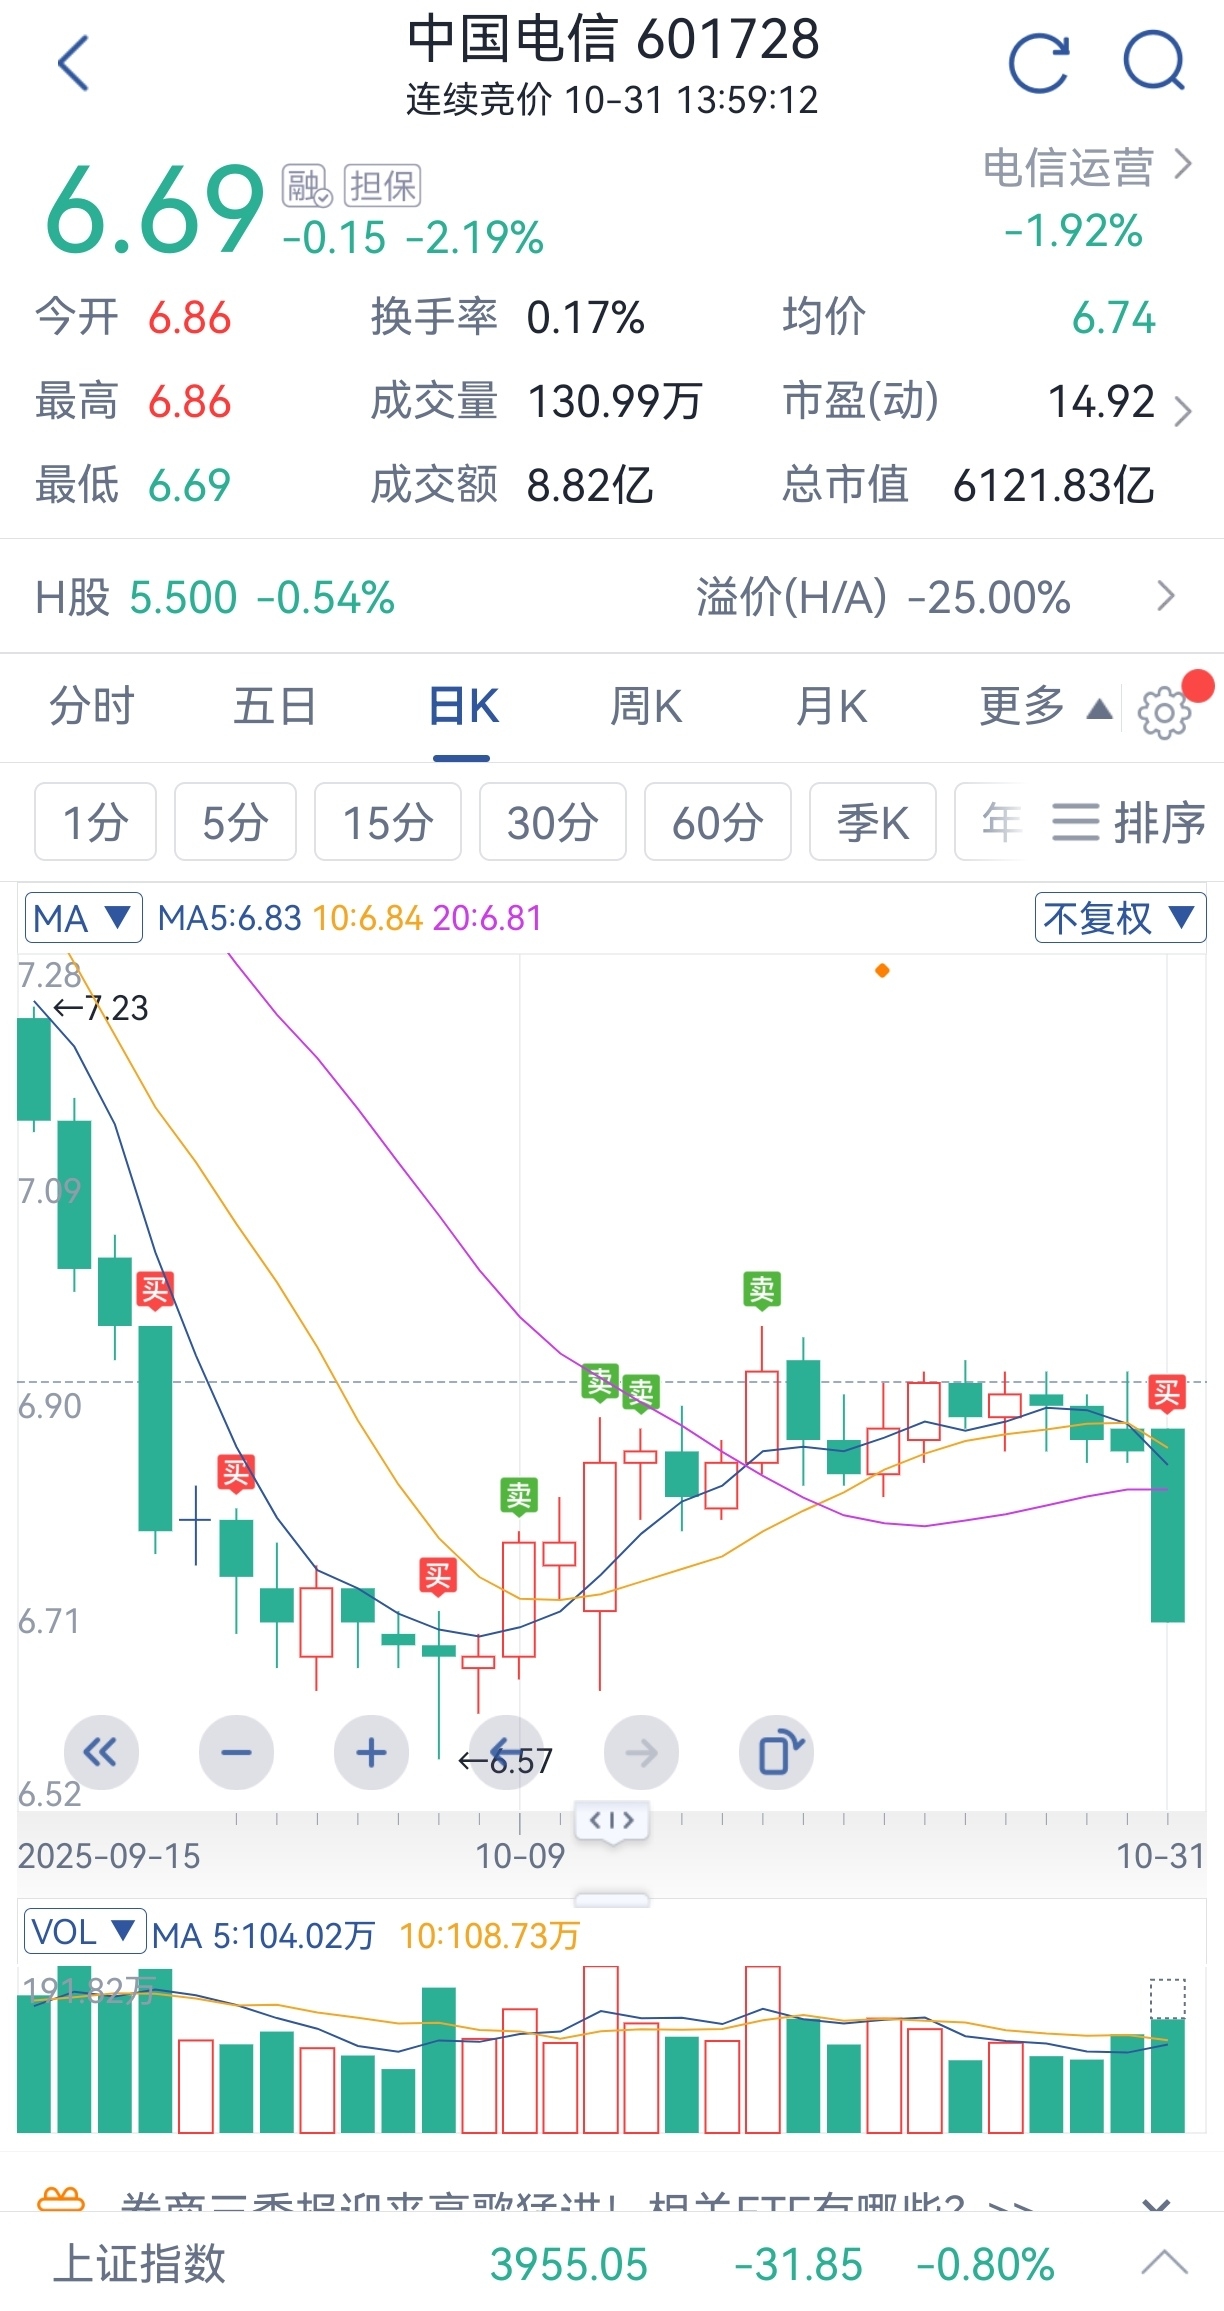1224x2311 pixels.
Task: Open 电信运营 sector link
Action: point(1087,168)
